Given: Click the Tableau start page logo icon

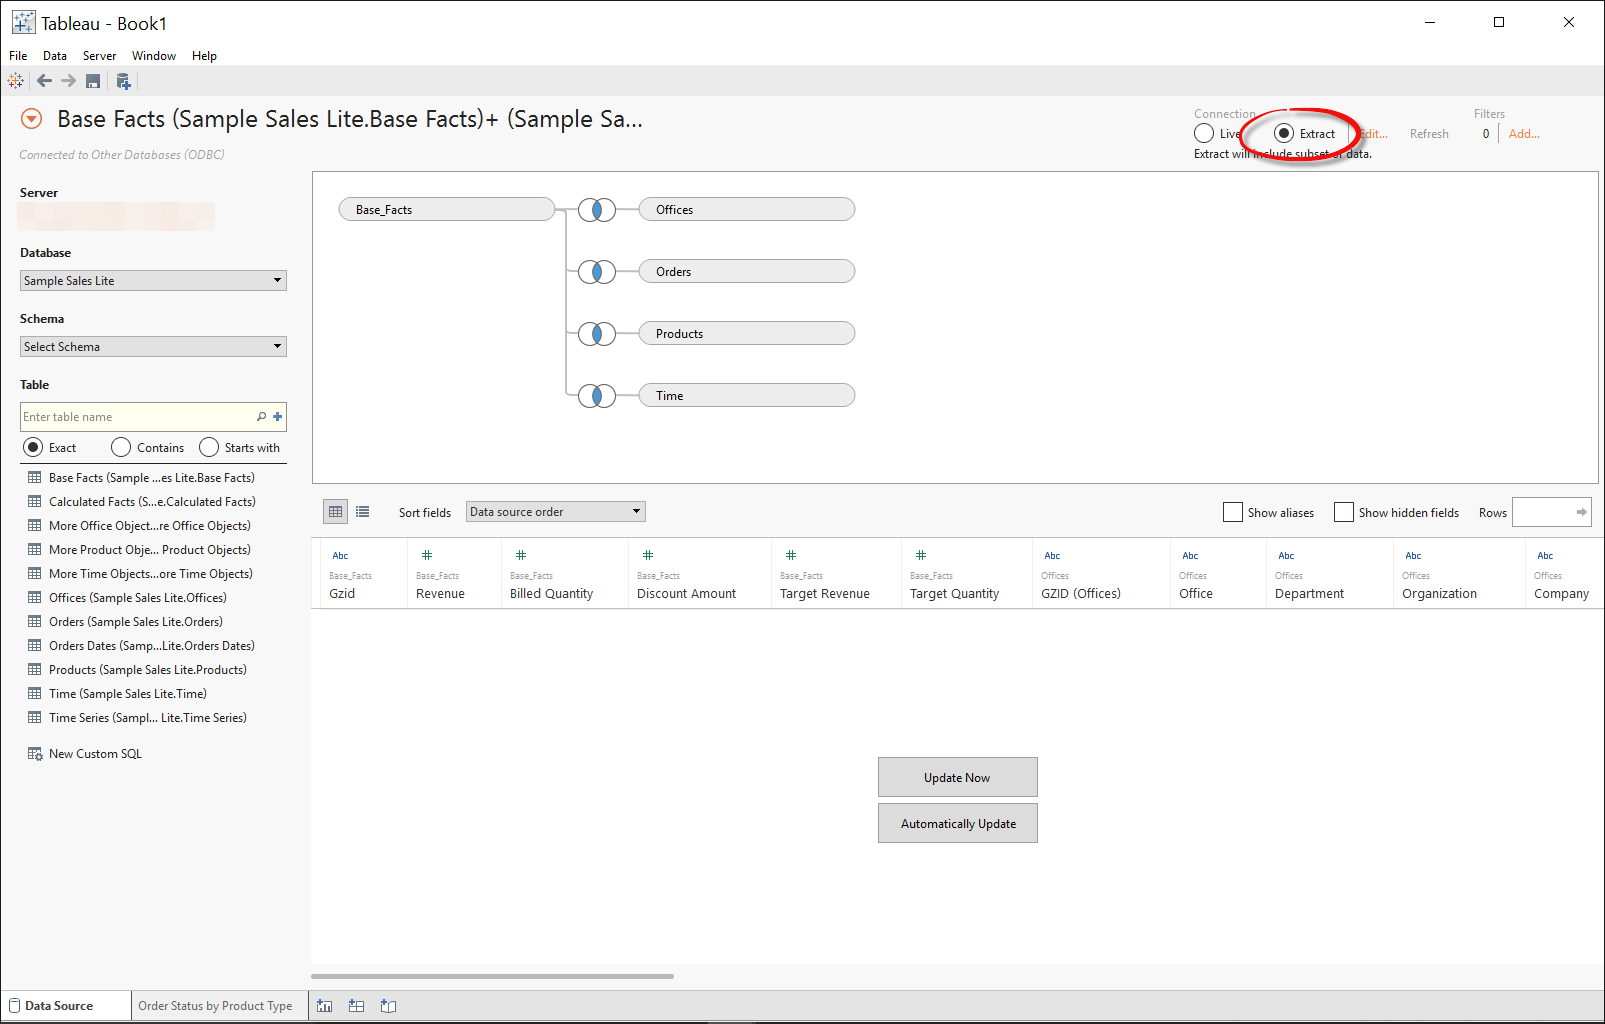Looking at the screenshot, I should [16, 81].
